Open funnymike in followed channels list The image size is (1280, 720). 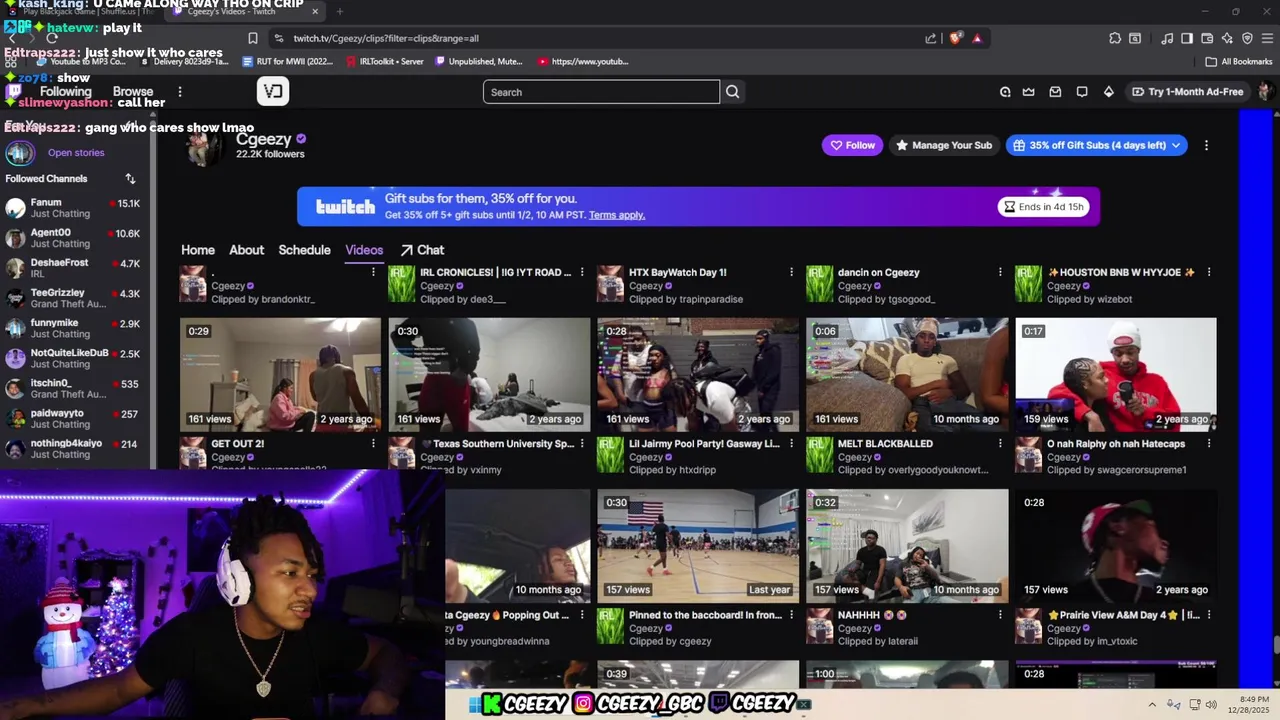[x=72, y=328]
